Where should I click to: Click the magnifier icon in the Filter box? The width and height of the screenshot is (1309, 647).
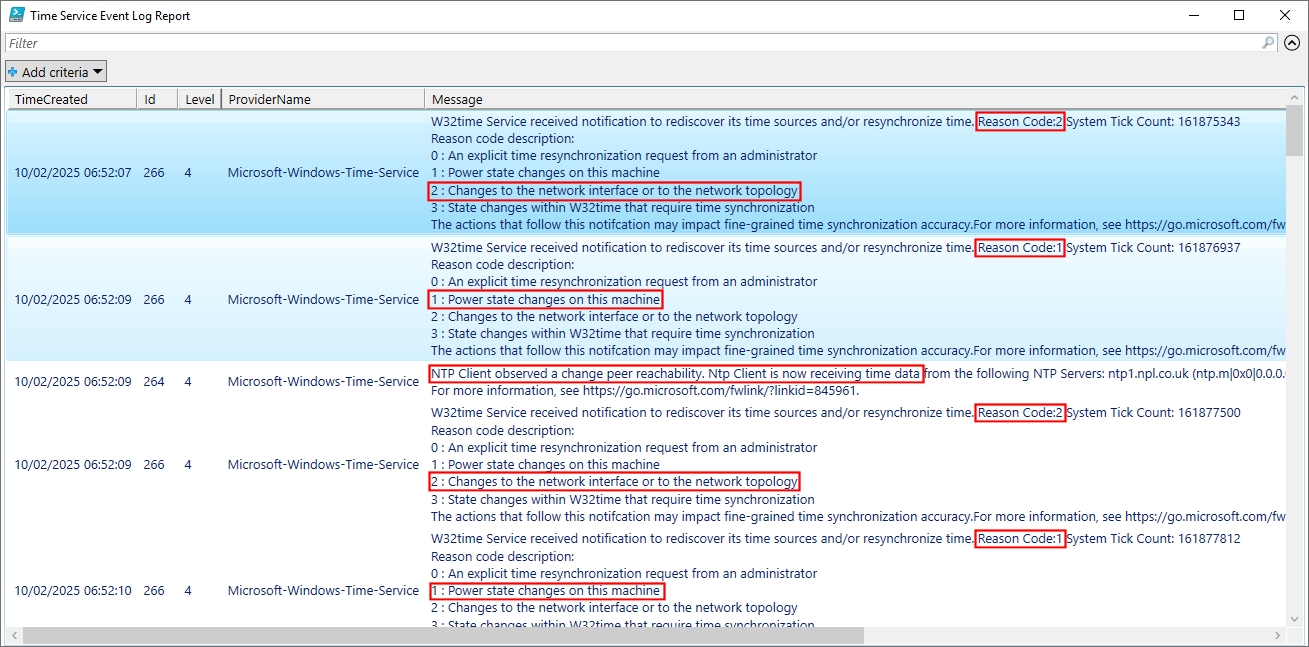coord(1268,43)
